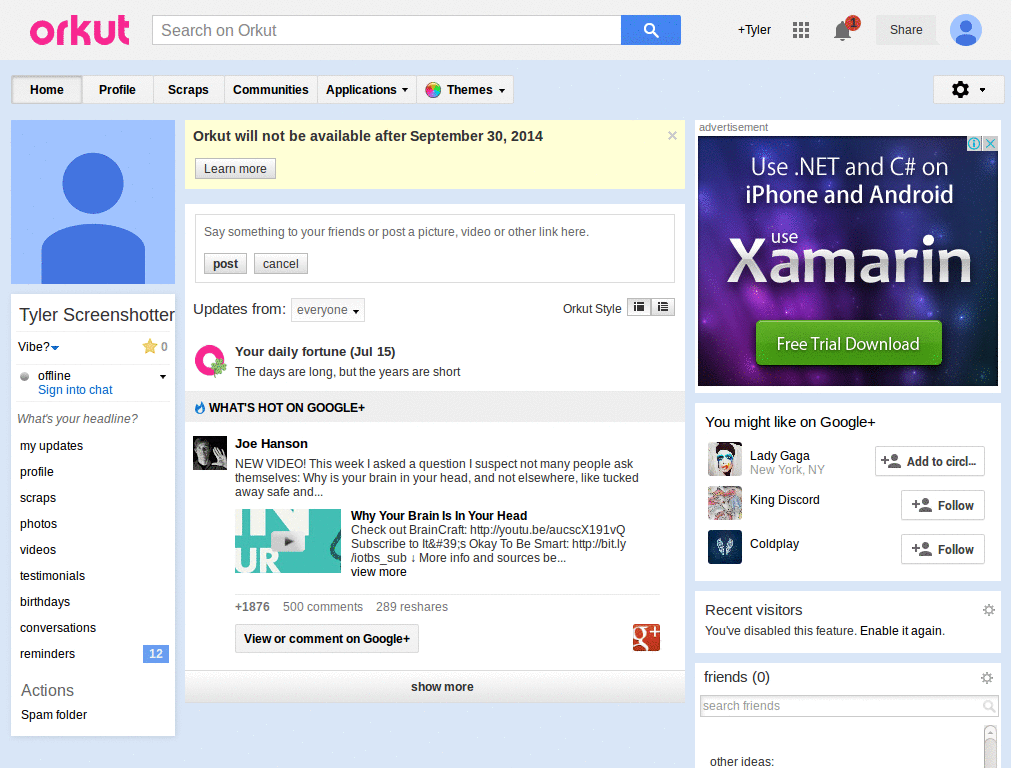
Task: Click the status update text box
Action: click(435, 232)
